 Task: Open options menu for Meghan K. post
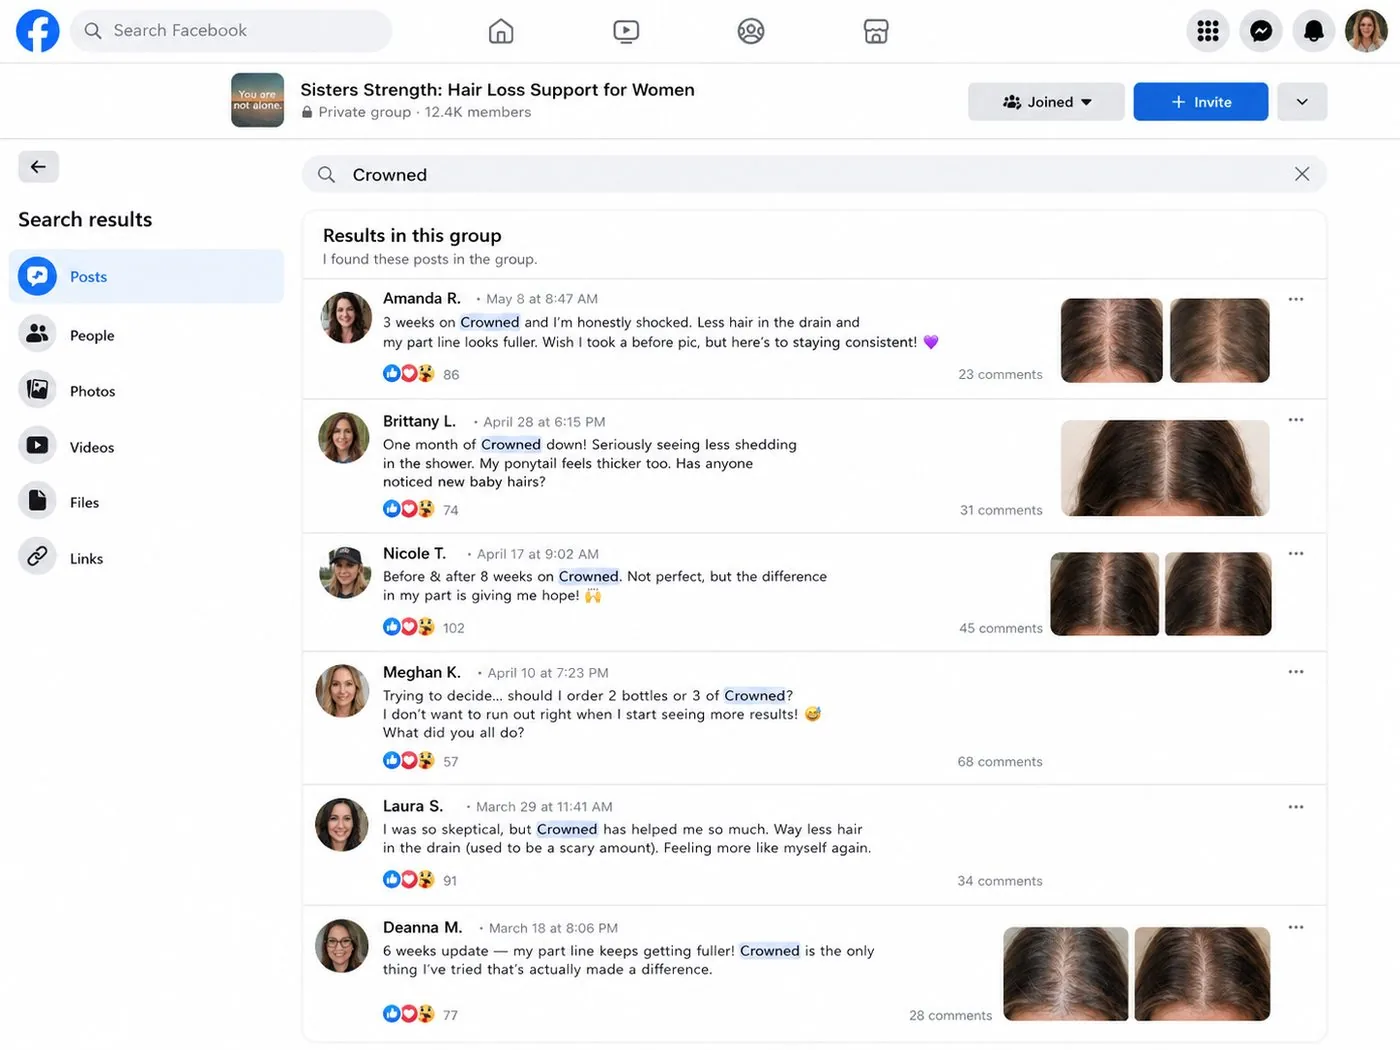(x=1296, y=672)
